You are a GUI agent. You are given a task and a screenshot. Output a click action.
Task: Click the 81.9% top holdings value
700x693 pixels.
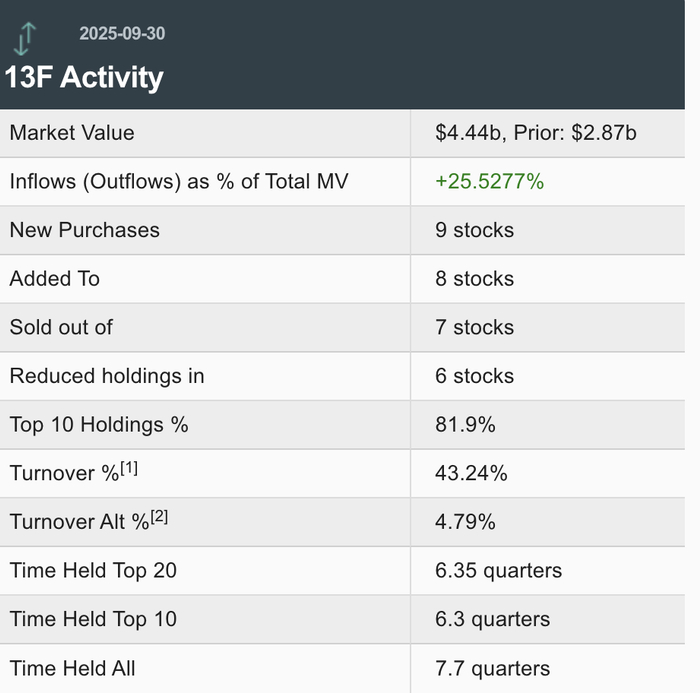[x=465, y=425]
